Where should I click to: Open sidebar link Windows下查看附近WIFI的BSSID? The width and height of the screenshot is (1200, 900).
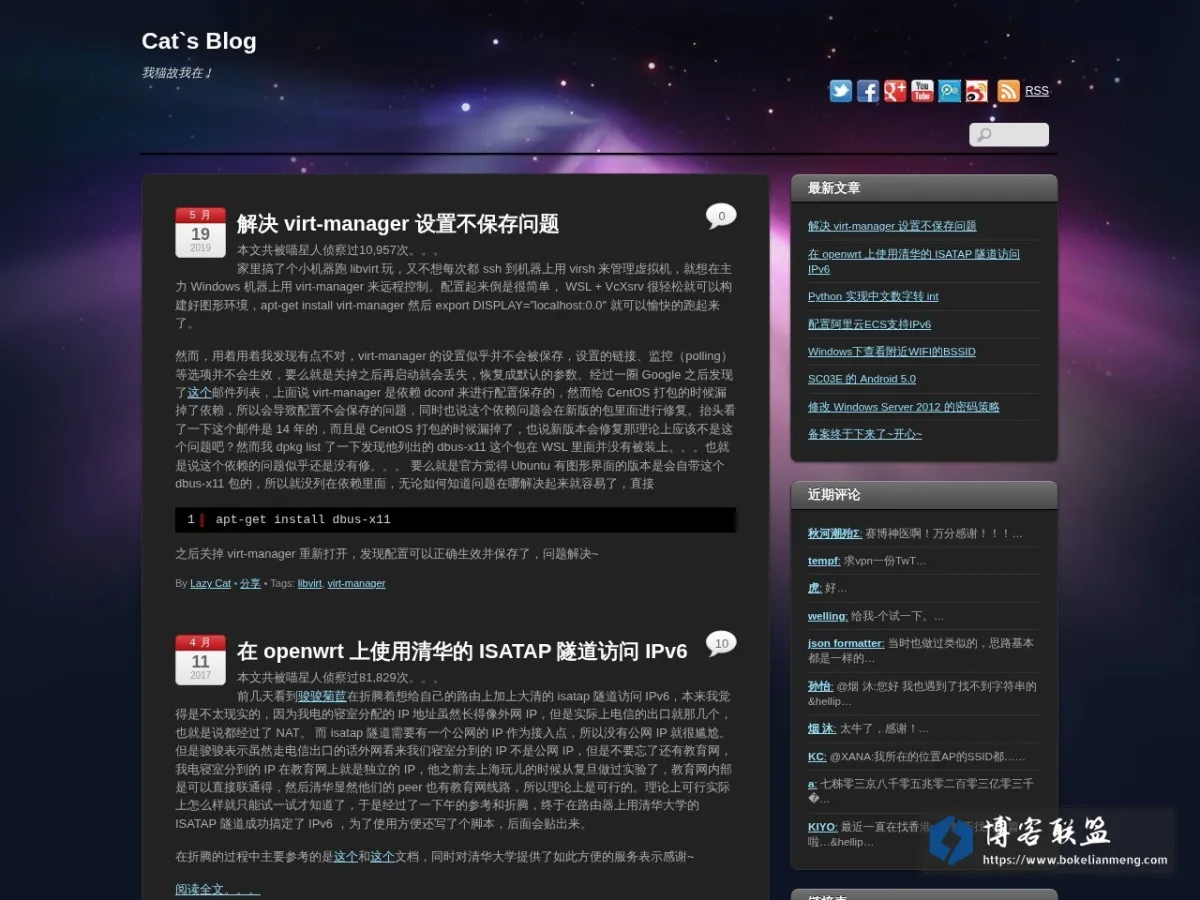point(892,352)
